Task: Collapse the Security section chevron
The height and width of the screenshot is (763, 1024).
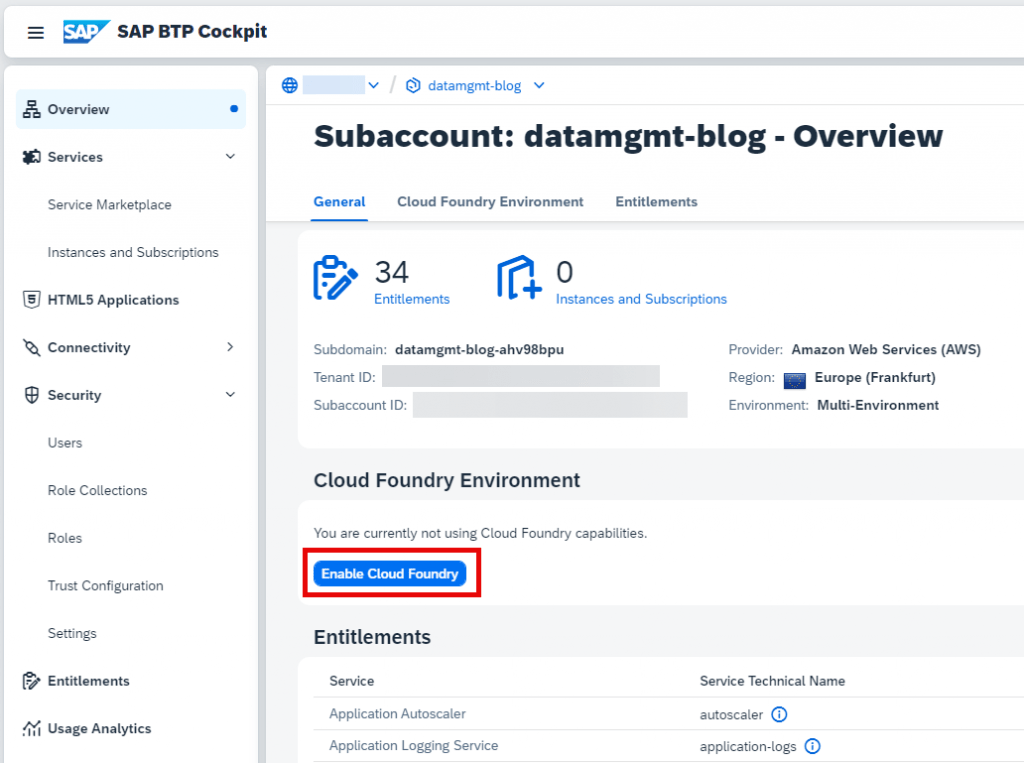Action: 231,395
